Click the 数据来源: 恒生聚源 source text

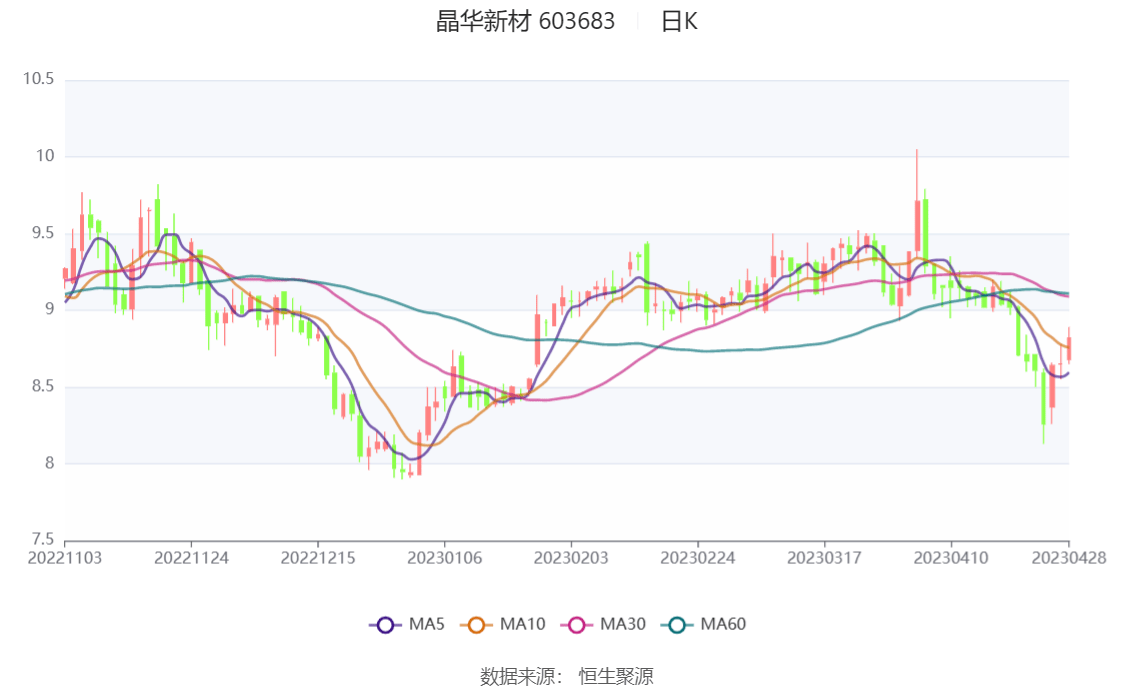tap(567, 677)
